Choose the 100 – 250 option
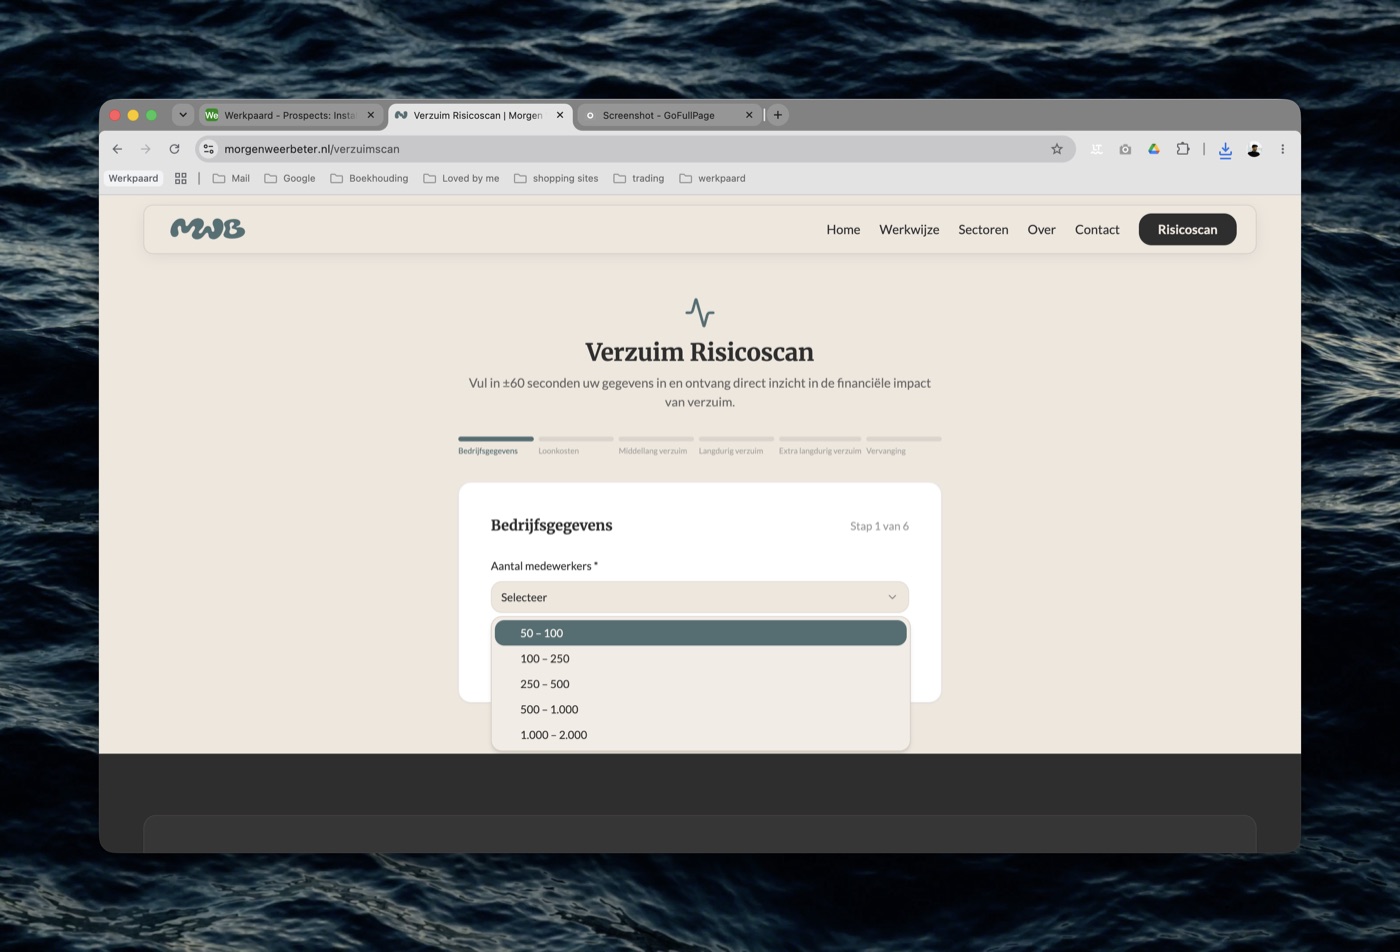This screenshot has height=952, width=1400. [x=700, y=659]
